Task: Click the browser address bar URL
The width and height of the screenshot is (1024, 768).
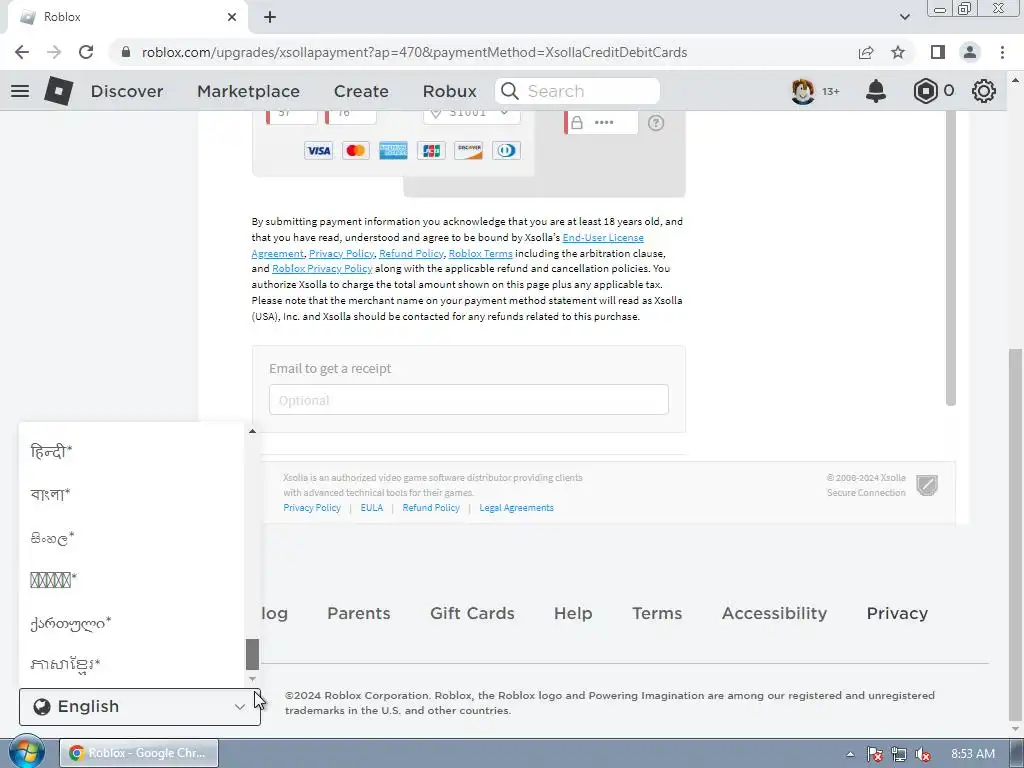Action: click(414, 52)
